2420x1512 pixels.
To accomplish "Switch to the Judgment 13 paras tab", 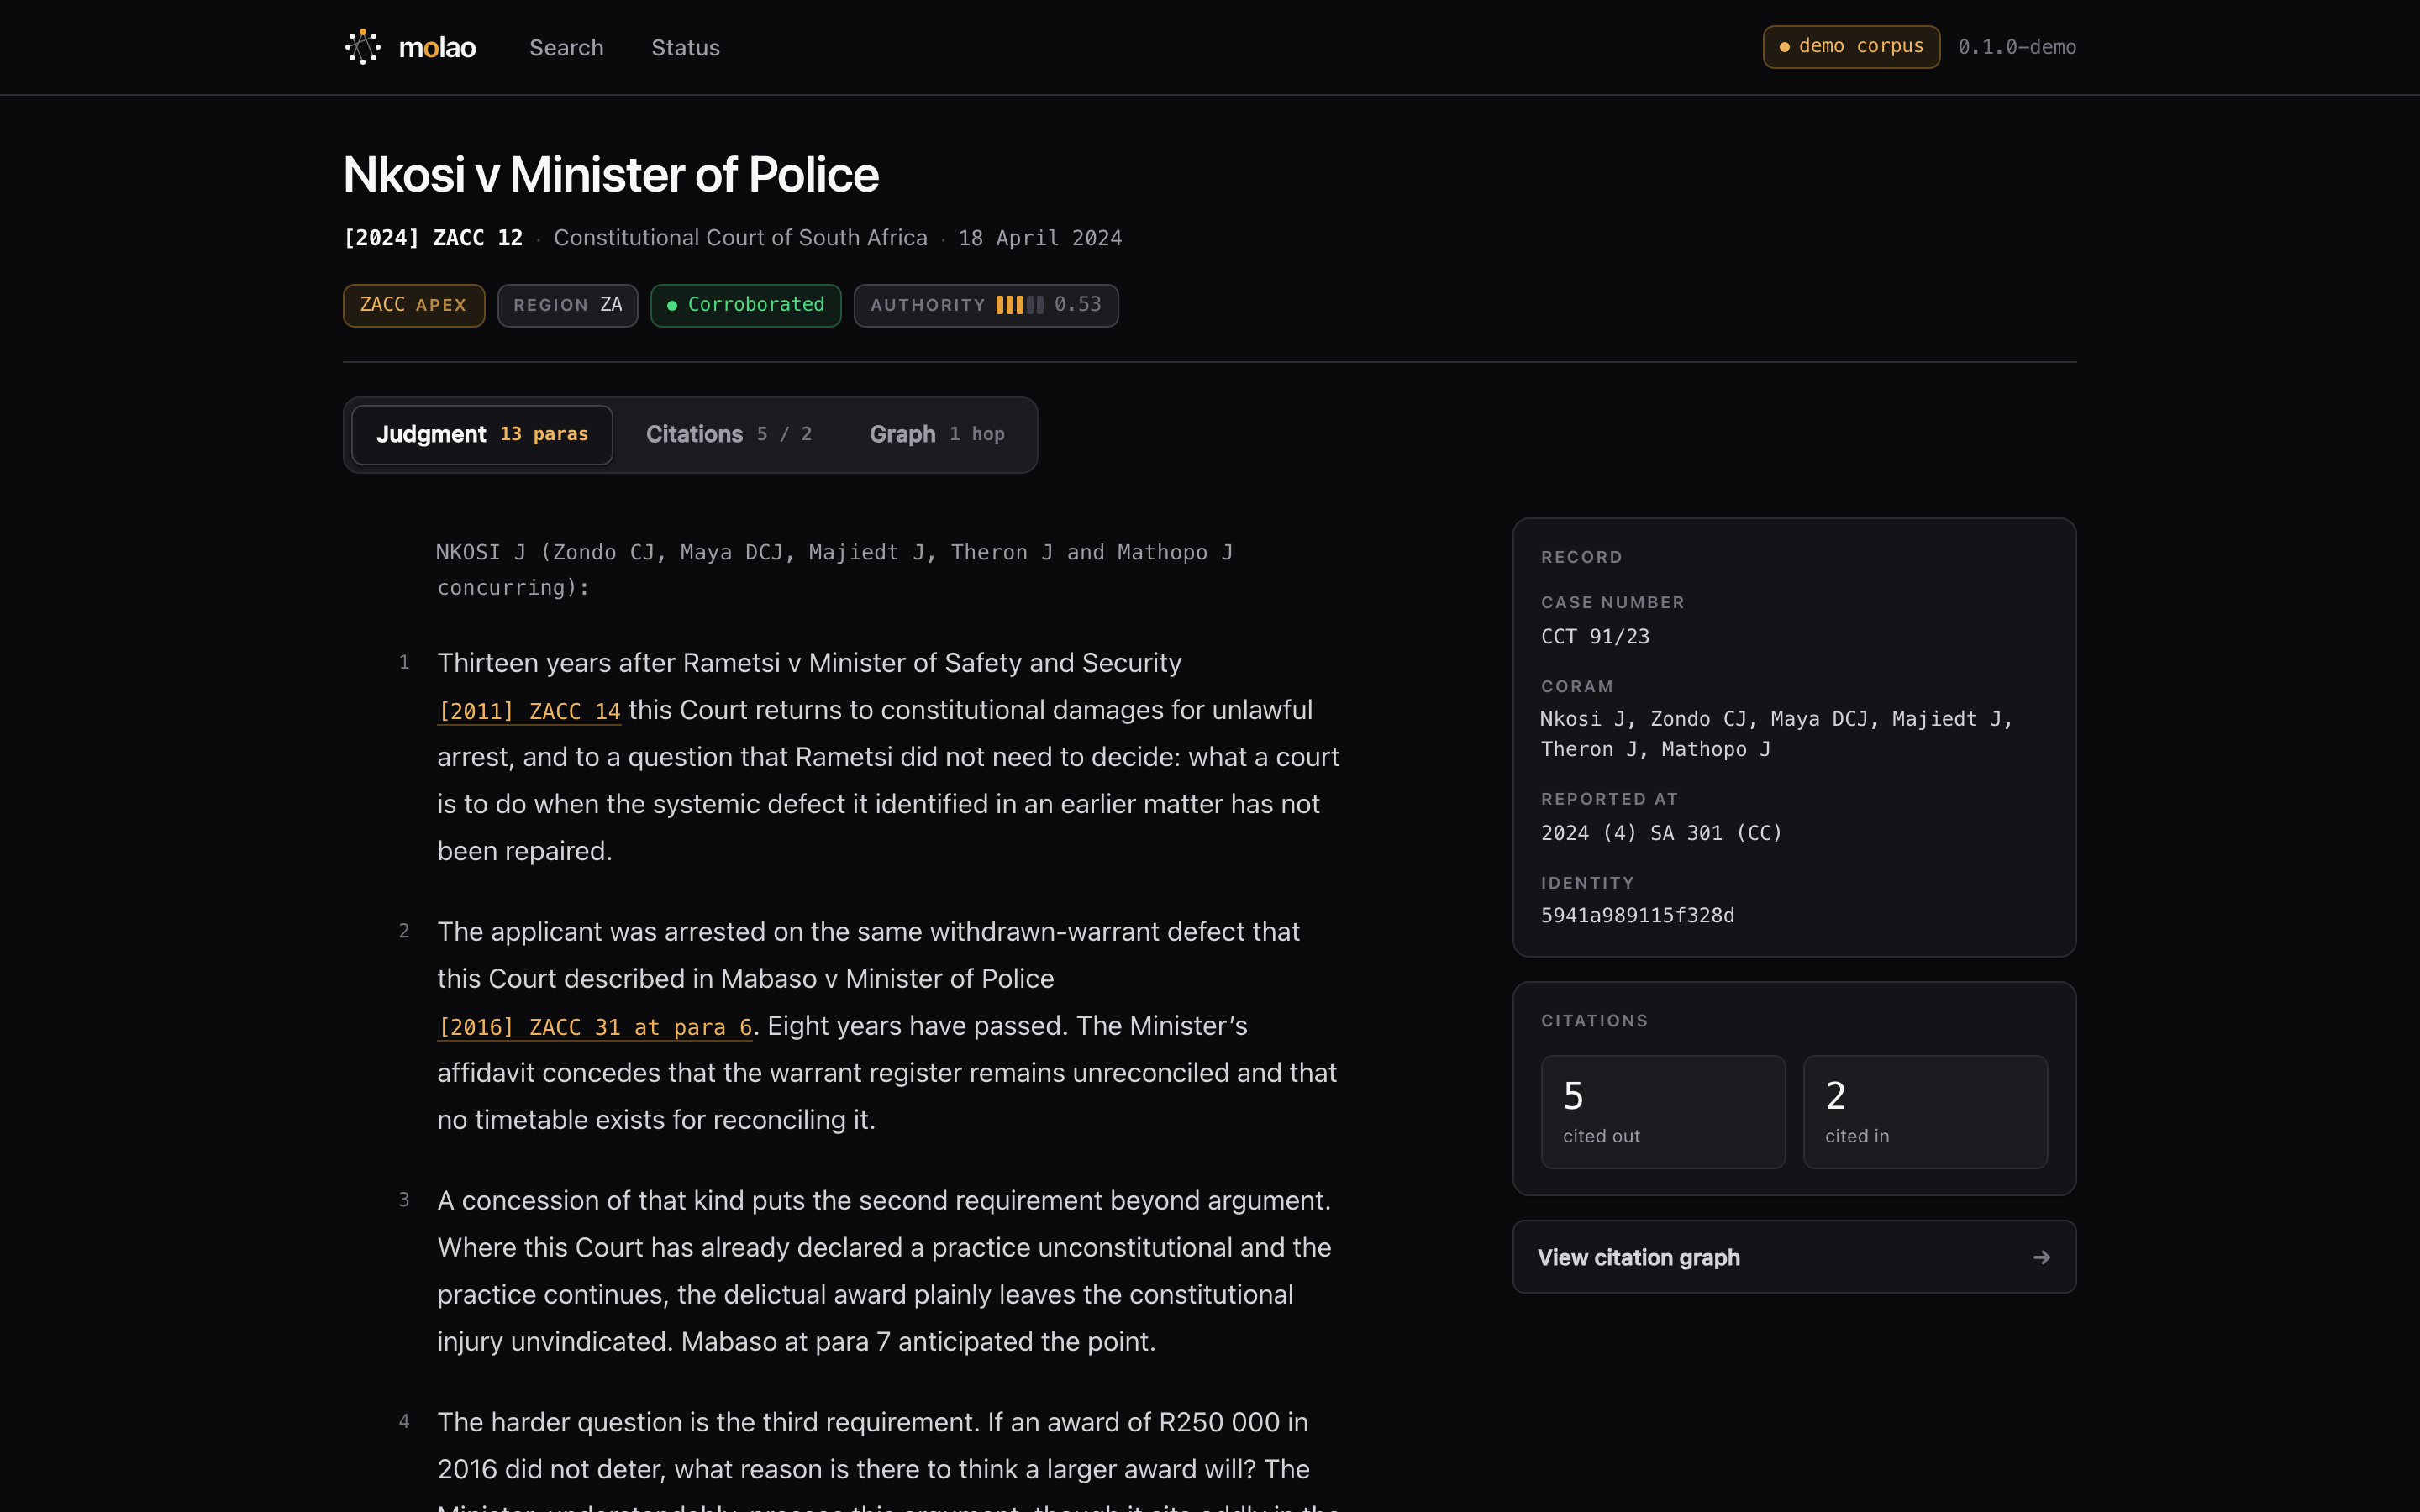I will coord(482,434).
